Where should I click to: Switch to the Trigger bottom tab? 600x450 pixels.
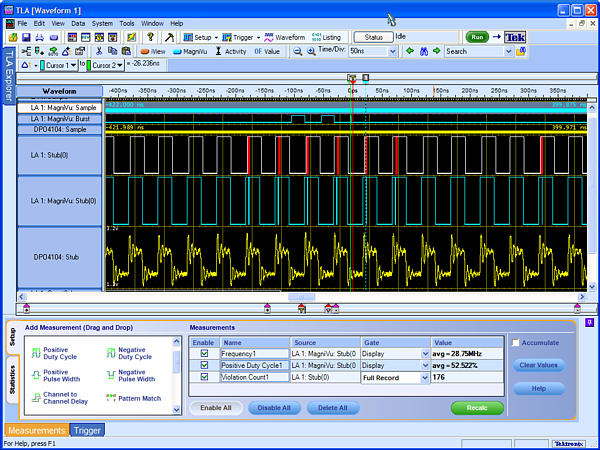[x=87, y=430]
